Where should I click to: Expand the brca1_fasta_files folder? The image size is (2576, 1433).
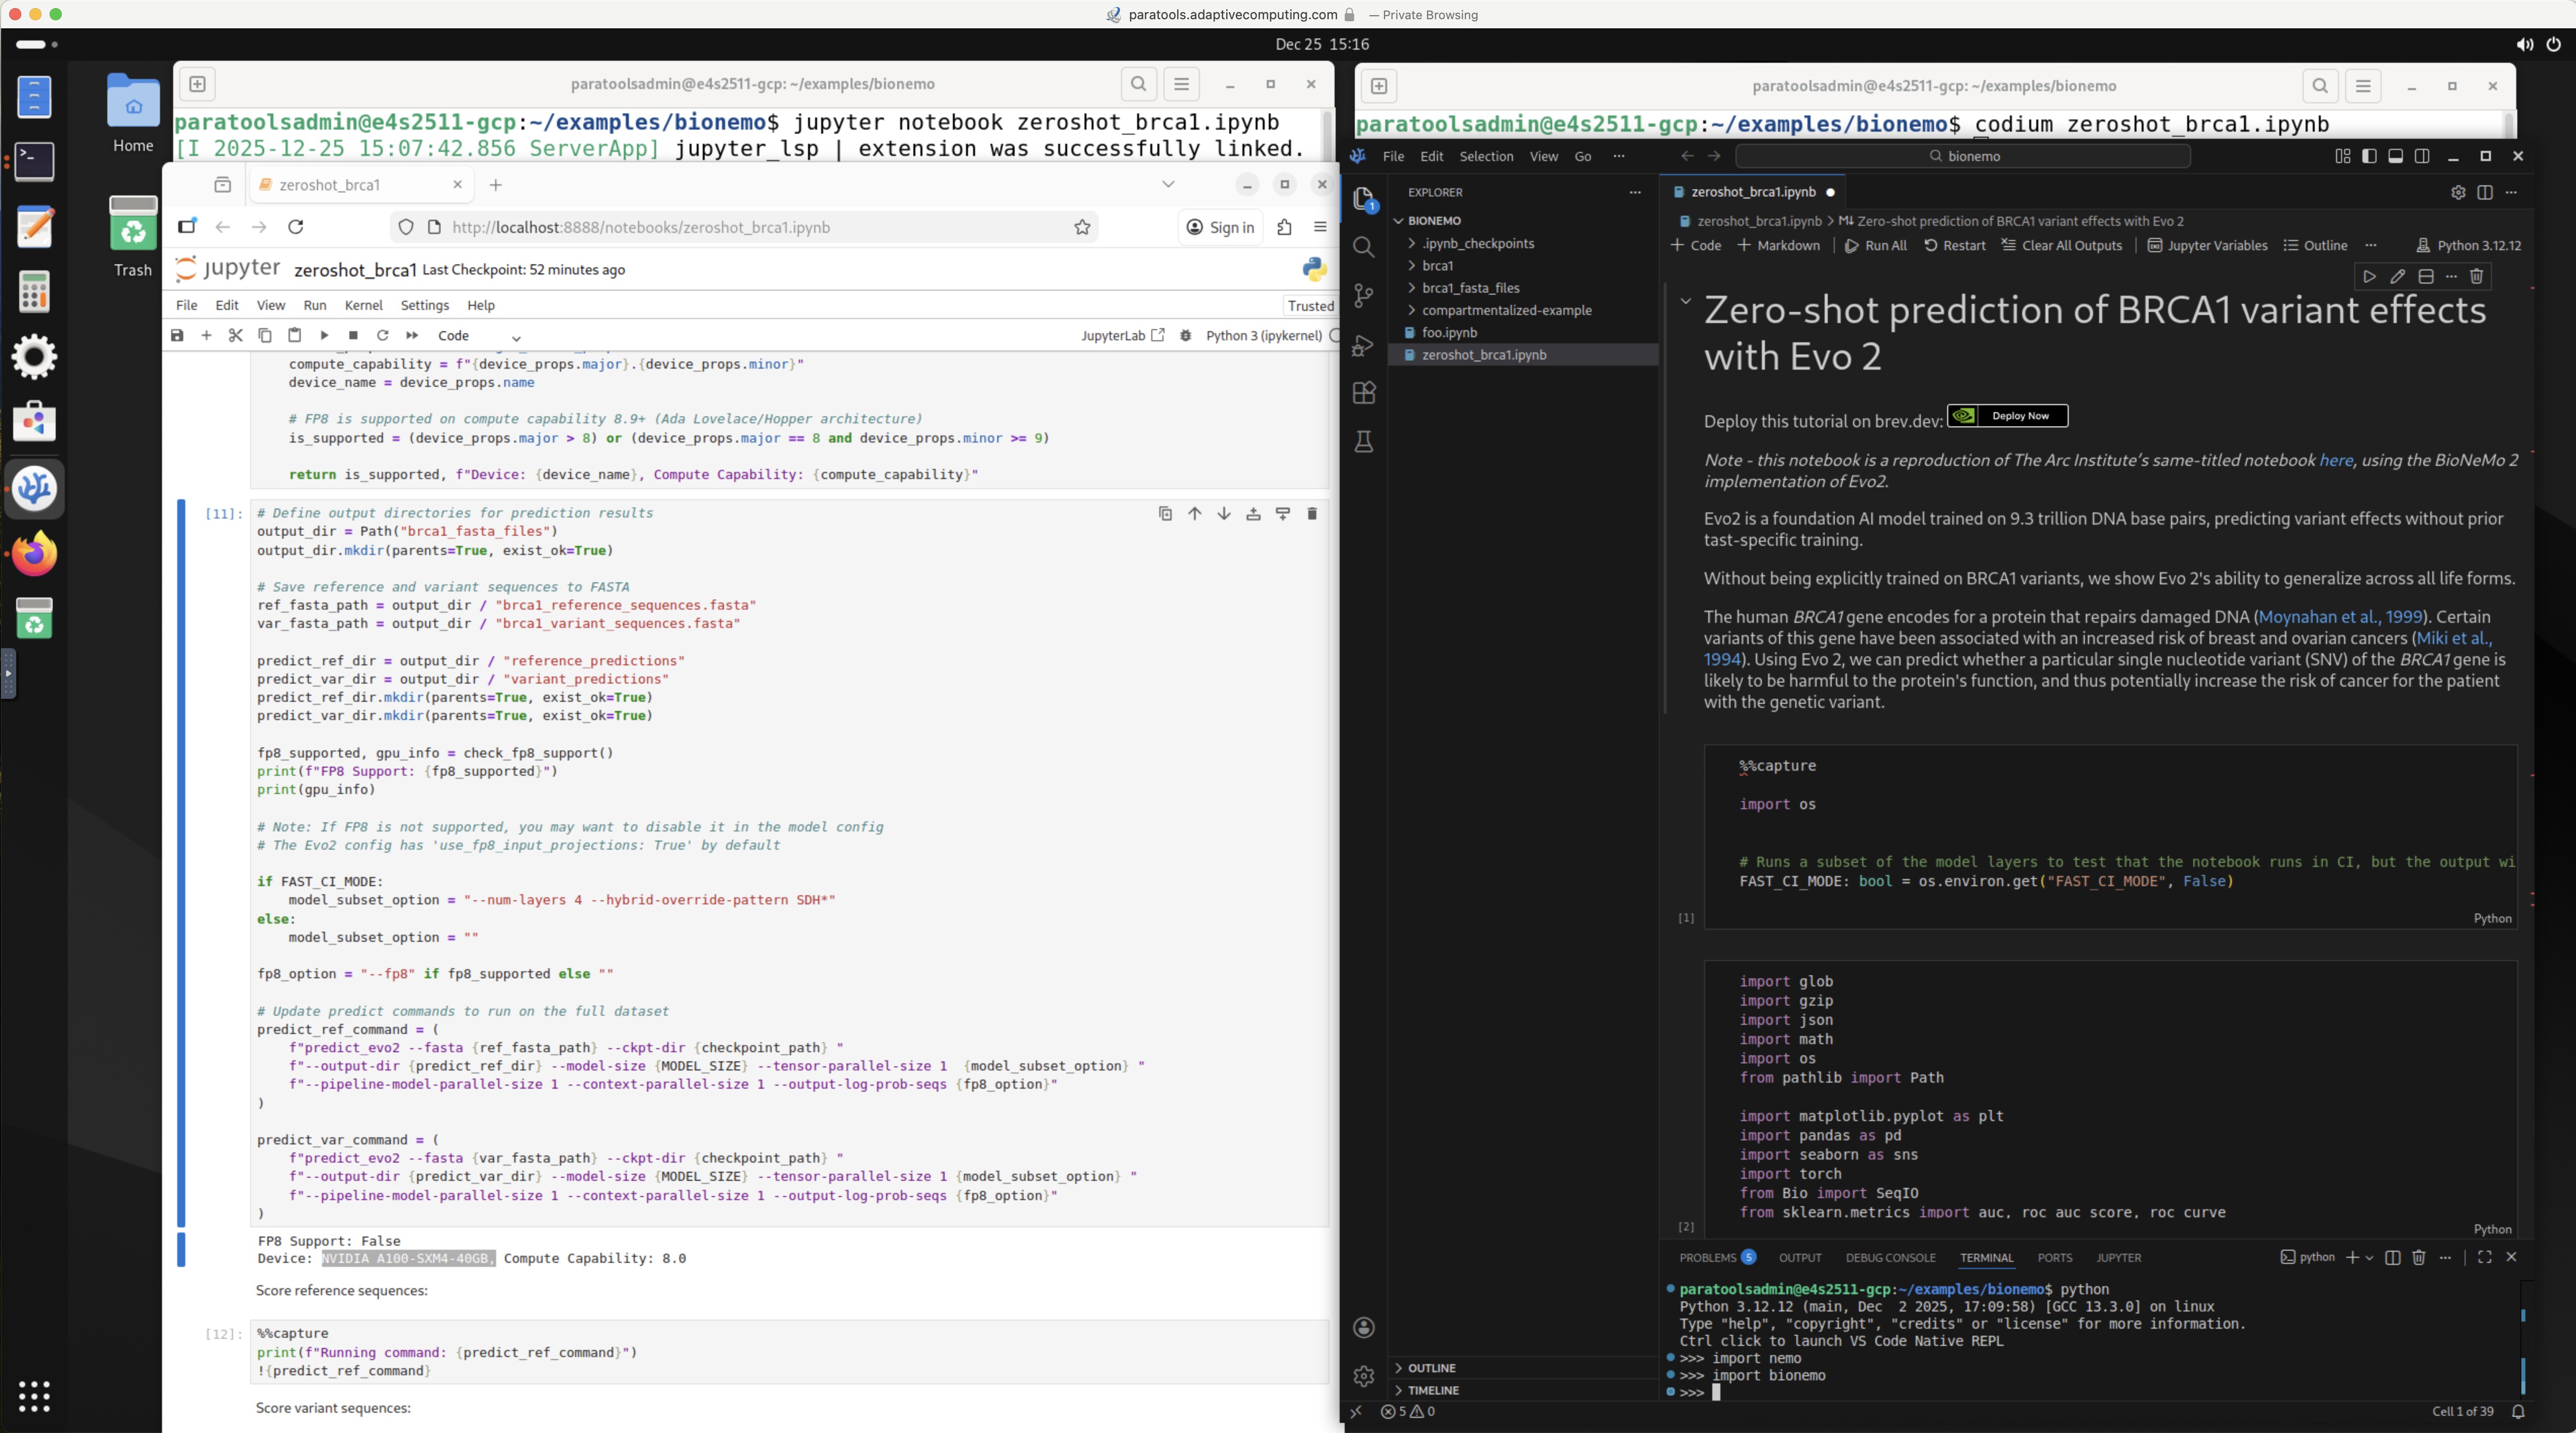[1470, 288]
